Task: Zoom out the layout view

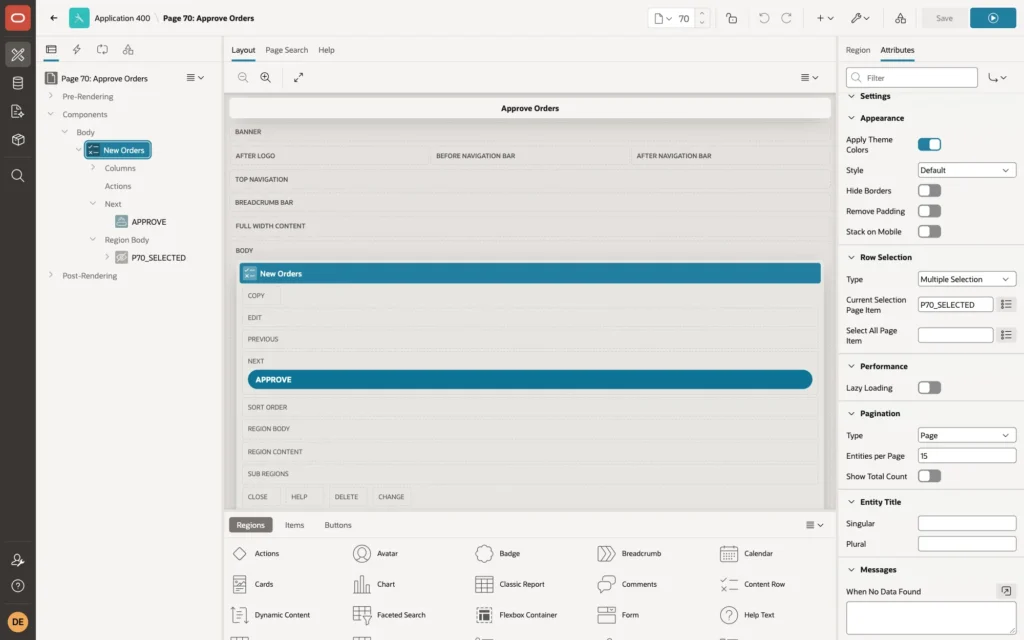Action: click(x=243, y=77)
